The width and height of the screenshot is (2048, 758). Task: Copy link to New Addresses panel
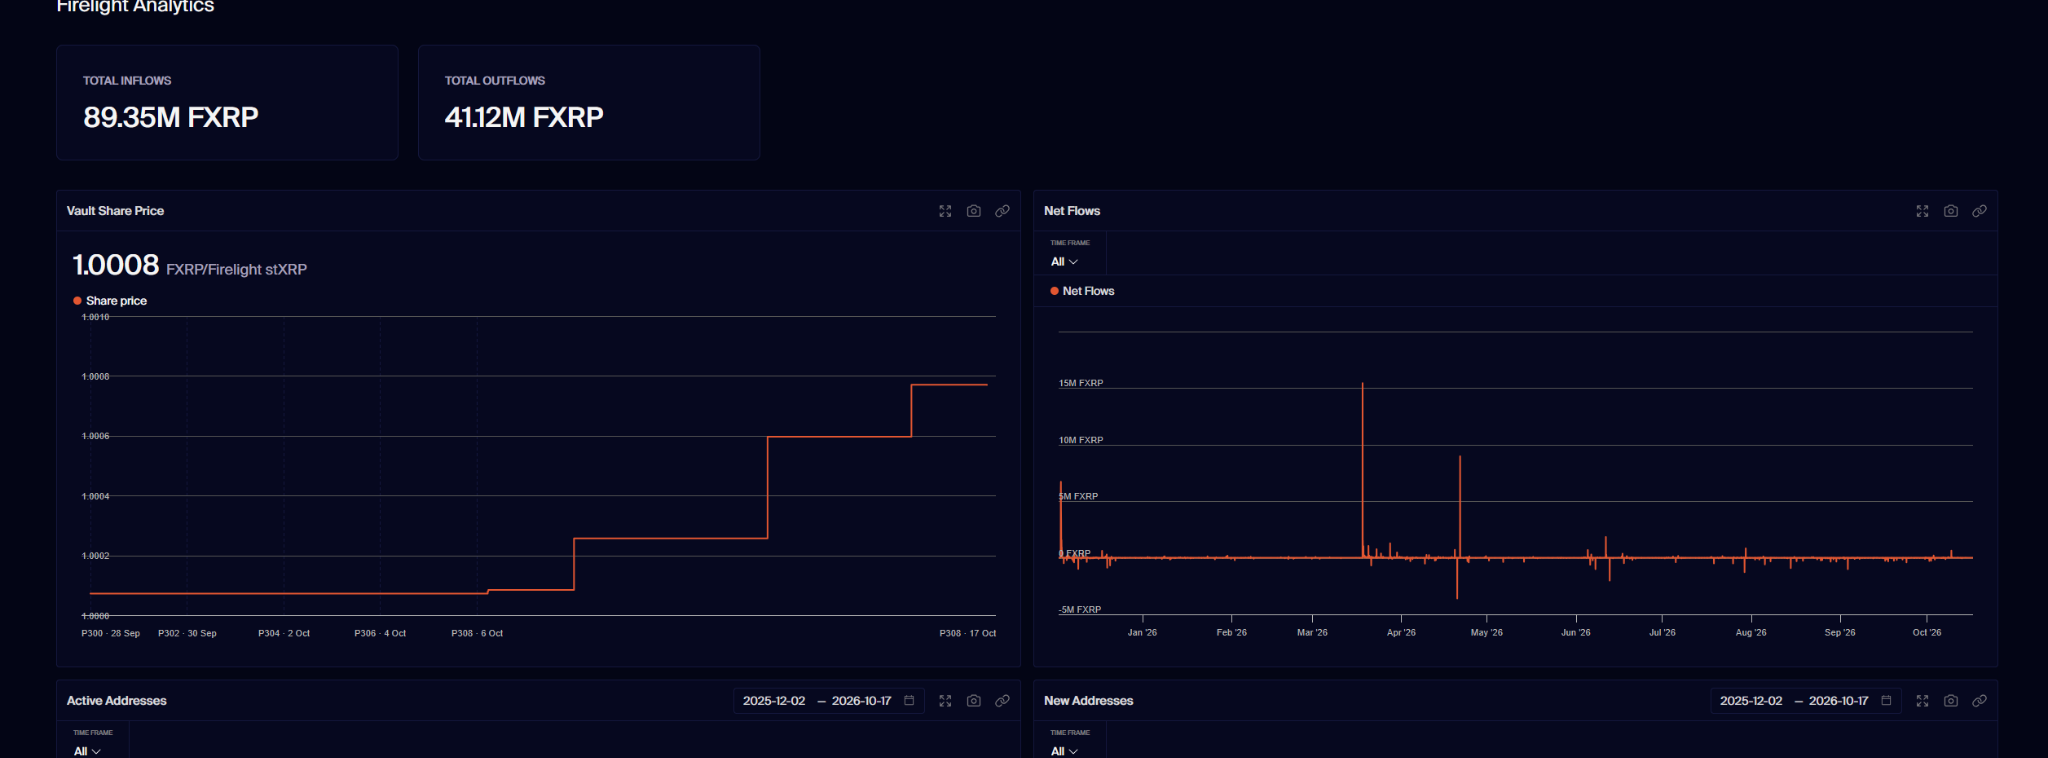(1979, 701)
